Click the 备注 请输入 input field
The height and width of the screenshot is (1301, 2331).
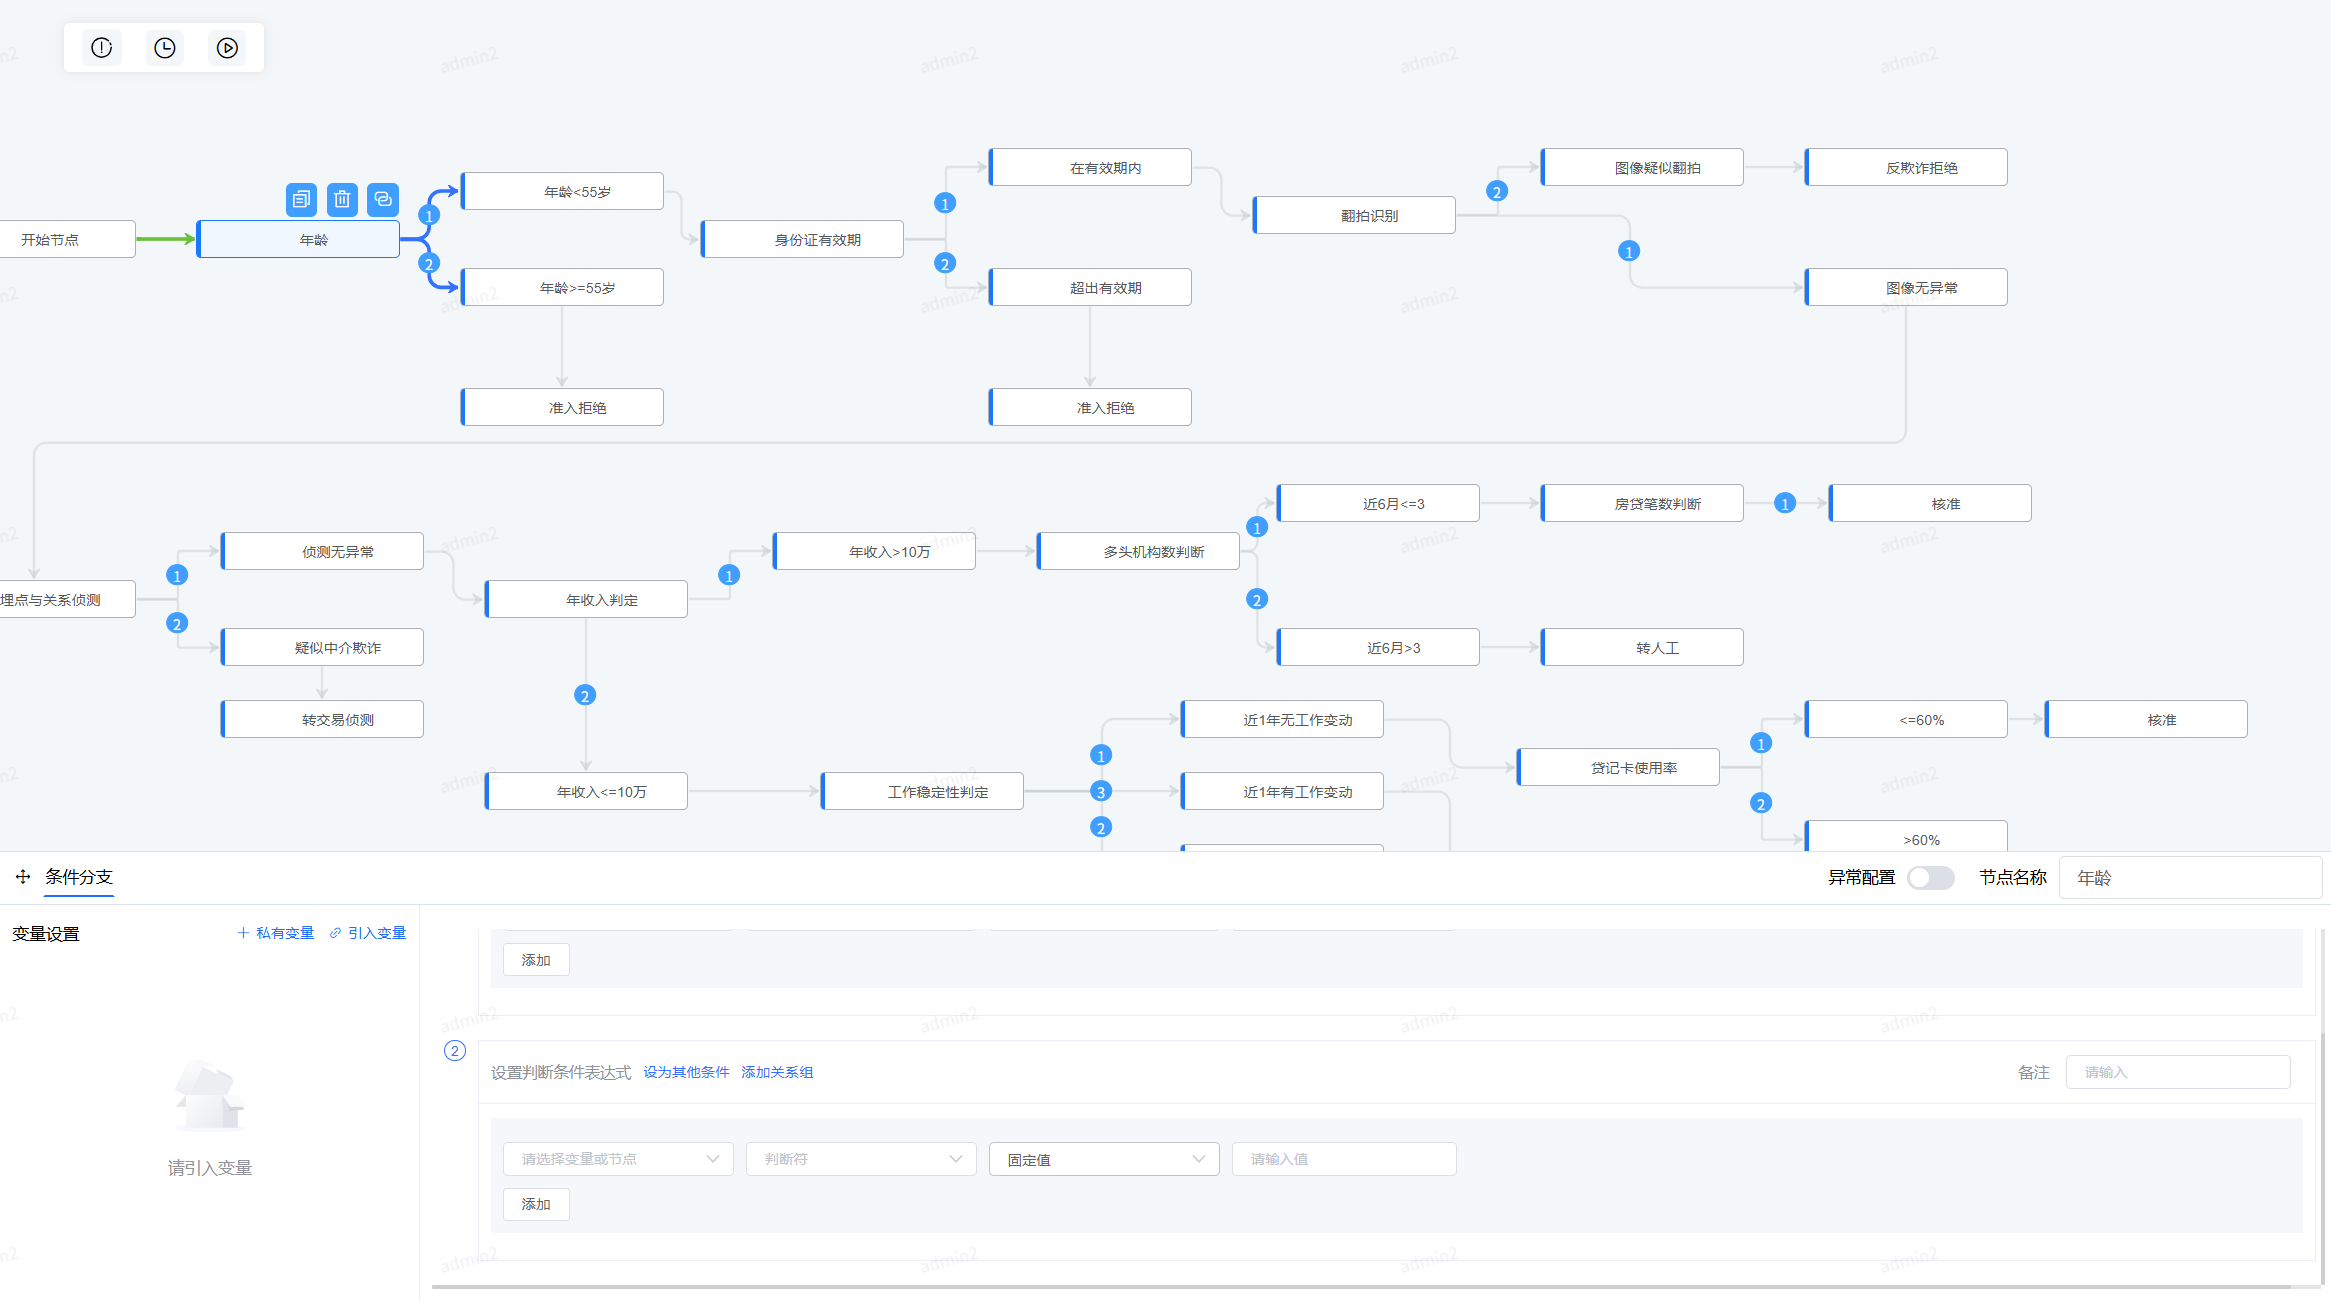tap(2178, 1072)
